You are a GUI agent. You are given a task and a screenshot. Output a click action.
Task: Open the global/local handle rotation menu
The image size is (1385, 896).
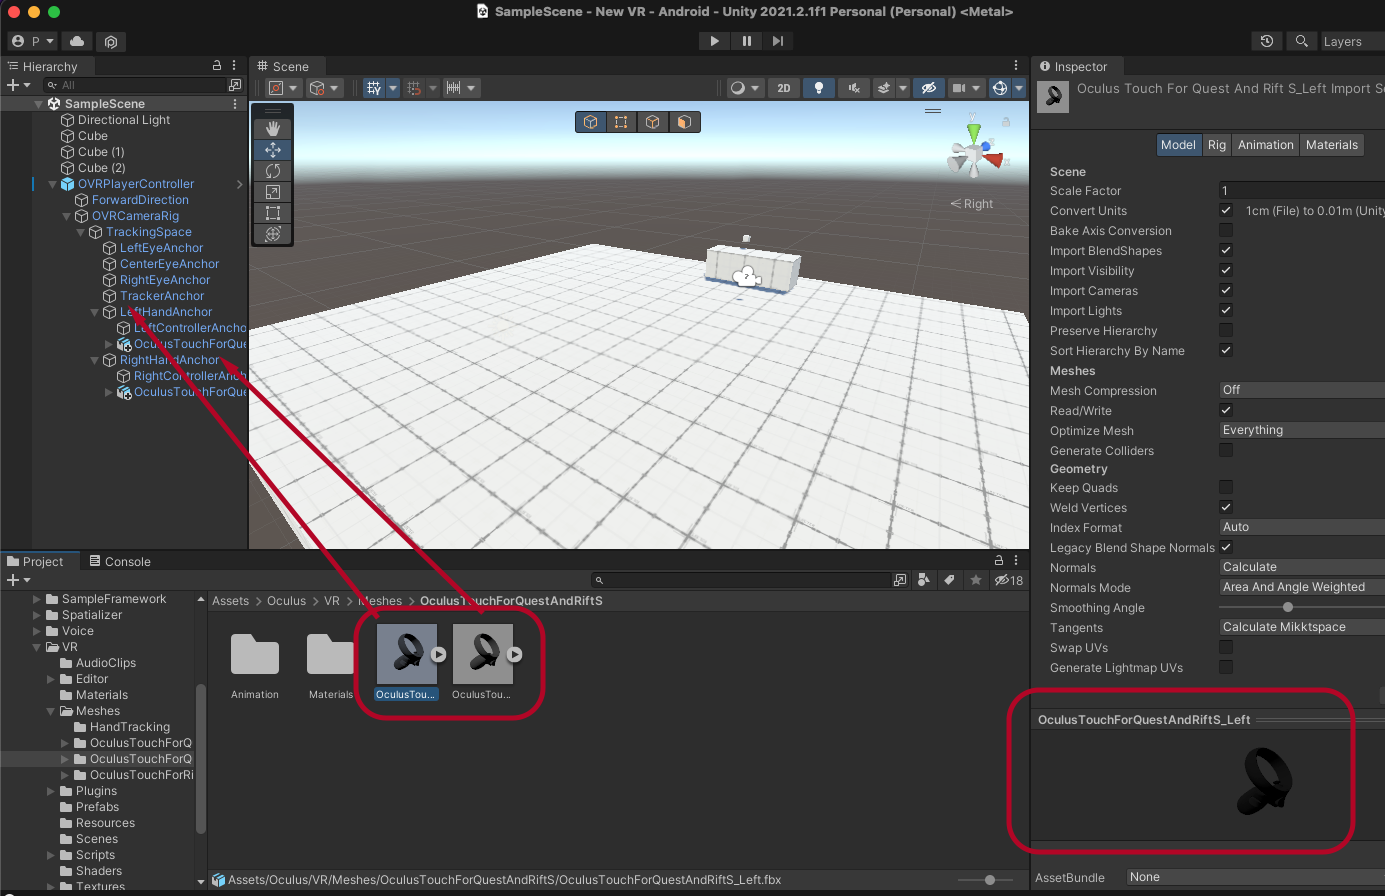tap(325, 88)
